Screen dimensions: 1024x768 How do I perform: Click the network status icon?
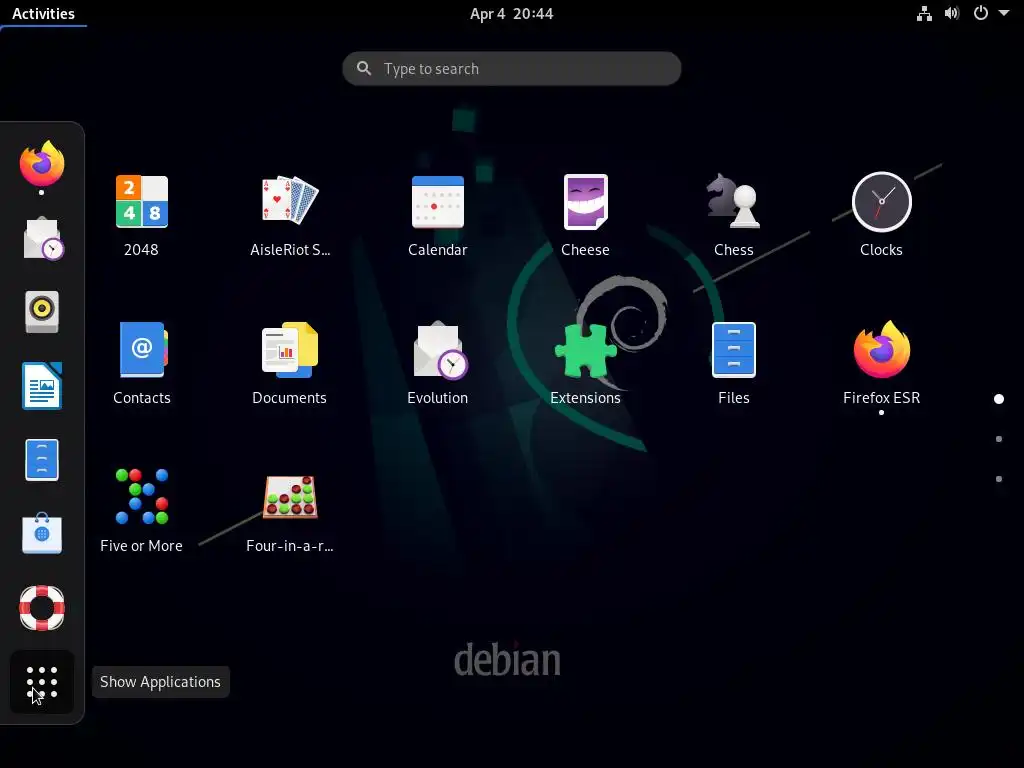click(x=924, y=14)
